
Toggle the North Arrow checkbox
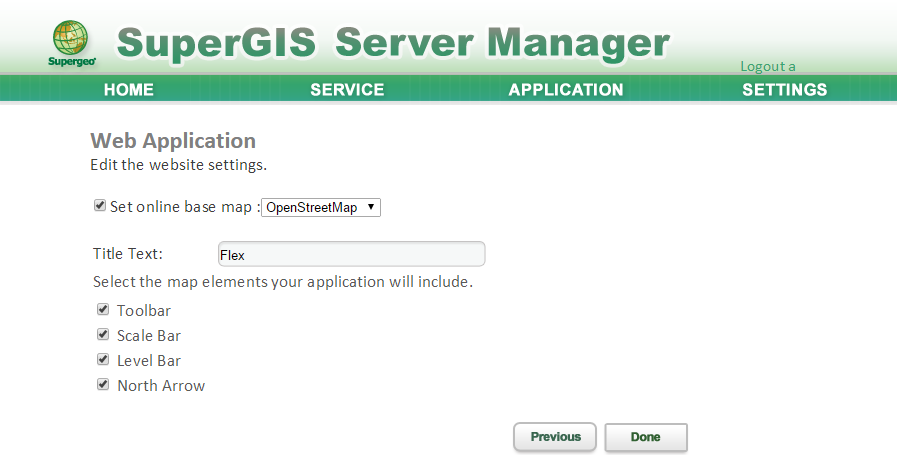tap(103, 385)
